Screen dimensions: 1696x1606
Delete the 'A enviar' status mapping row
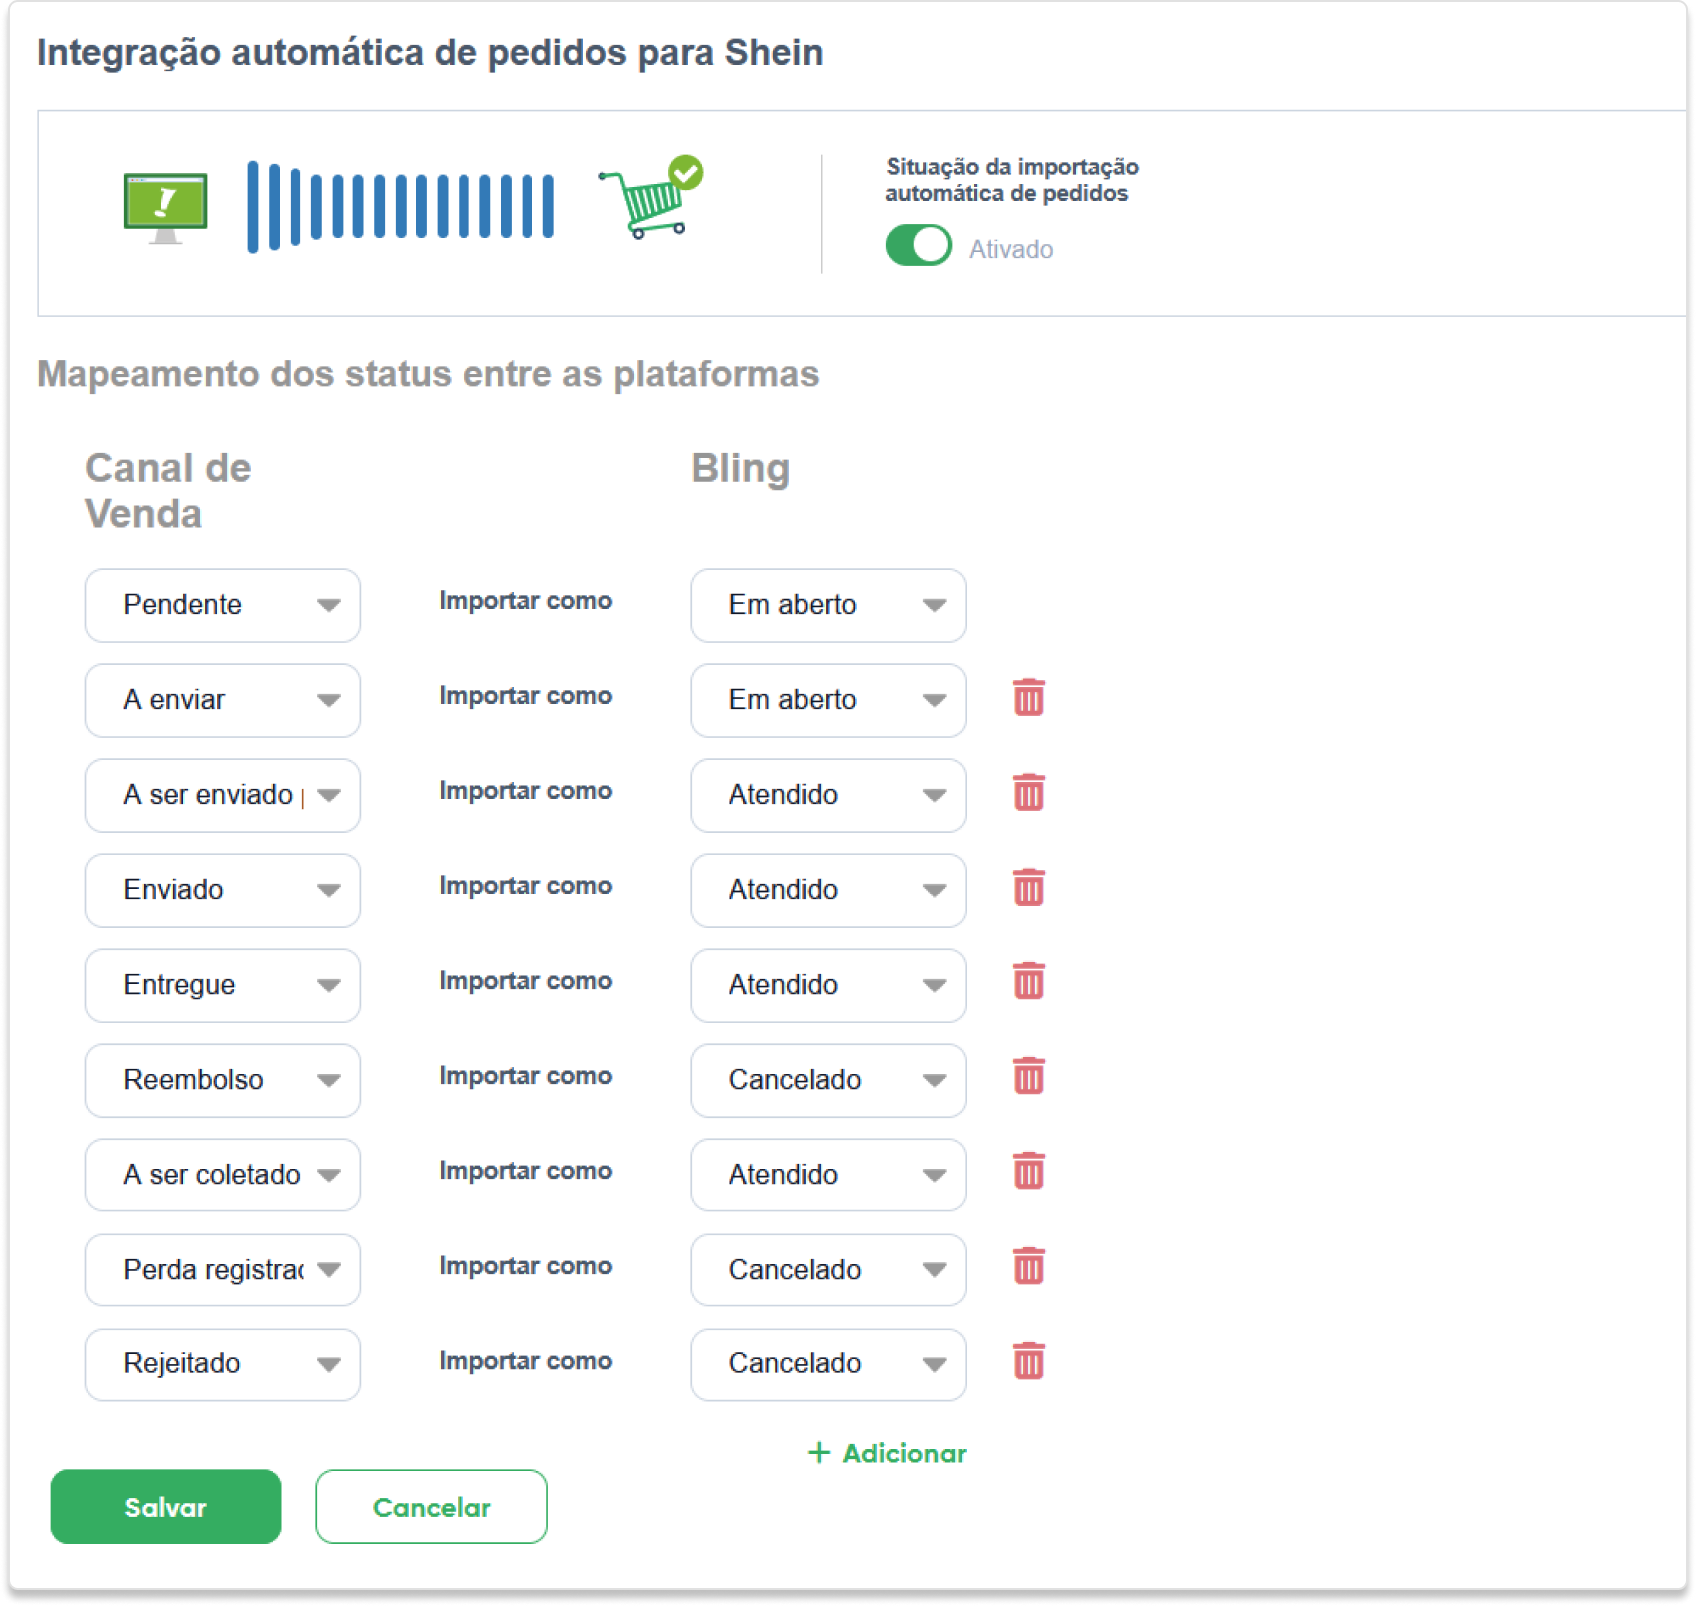(1028, 698)
